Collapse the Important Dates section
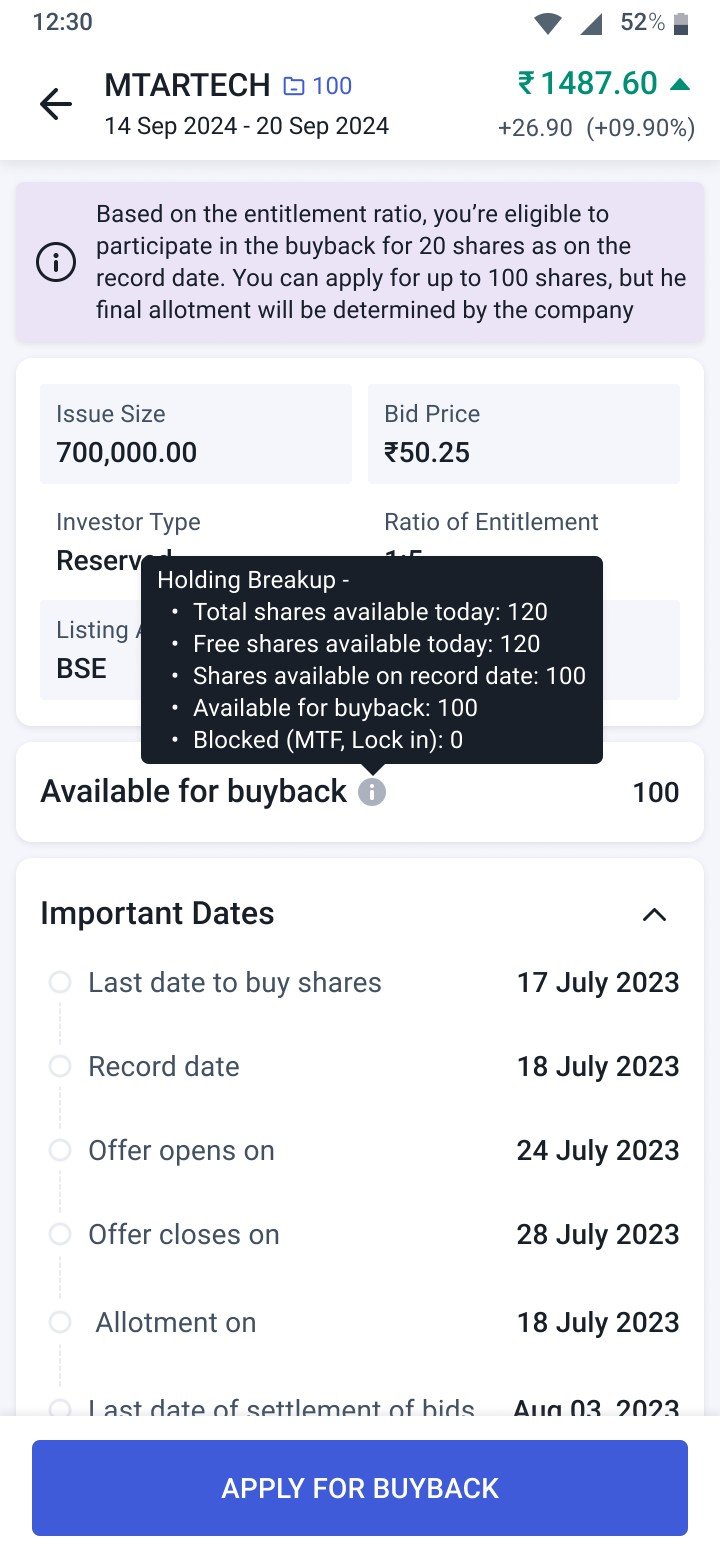This screenshot has width=720, height=1560. 654,914
